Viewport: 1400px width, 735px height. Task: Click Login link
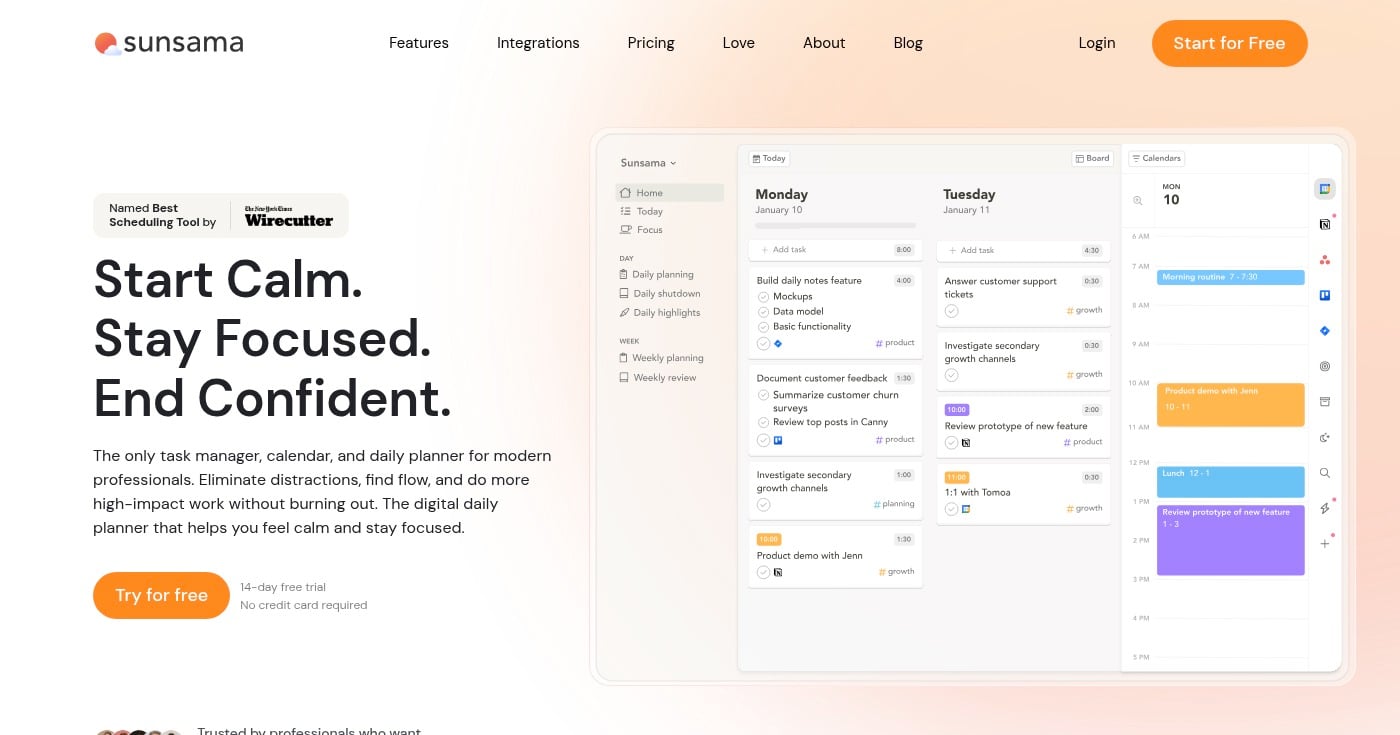[x=1097, y=43]
